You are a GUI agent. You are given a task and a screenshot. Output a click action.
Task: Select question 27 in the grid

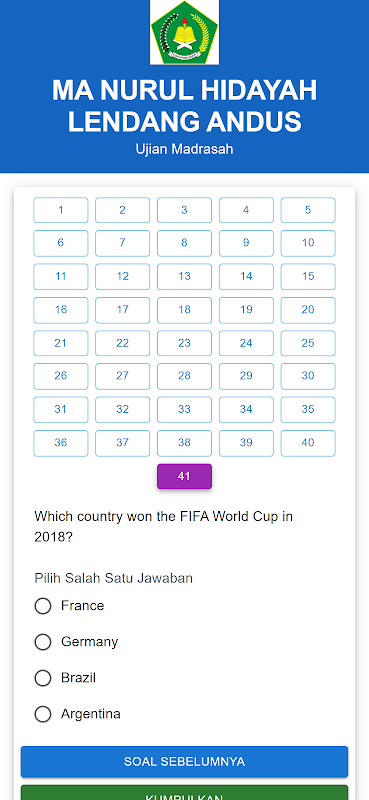pyautogui.click(x=122, y=376)
